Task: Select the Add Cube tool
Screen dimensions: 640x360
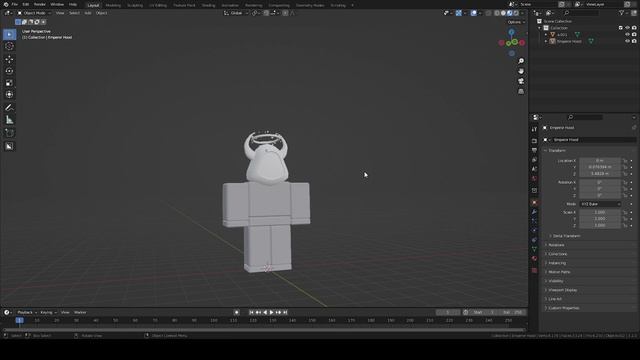Action: [9, 133]
